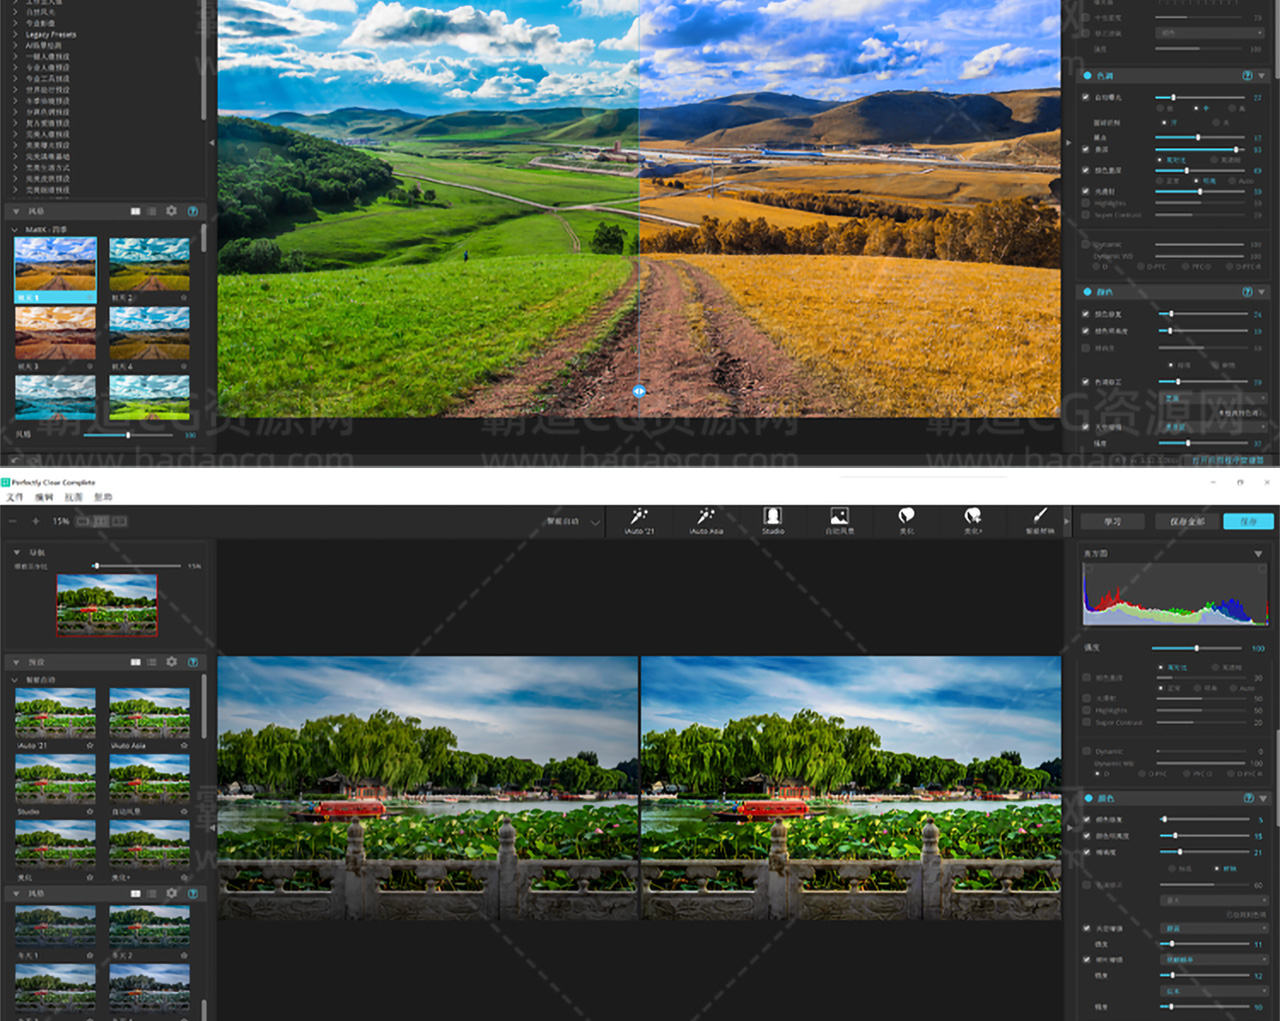Enable the Dynamic checkbox in lower panel
Image resolution: width=1280 pixels, height=1021 pixels.
[1087, 751]
